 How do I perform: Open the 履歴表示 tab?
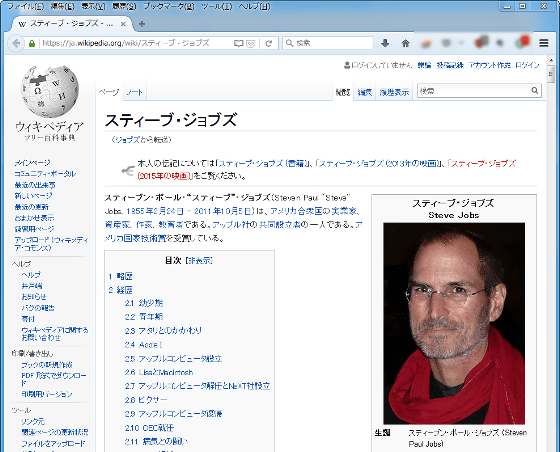(394, 92)
